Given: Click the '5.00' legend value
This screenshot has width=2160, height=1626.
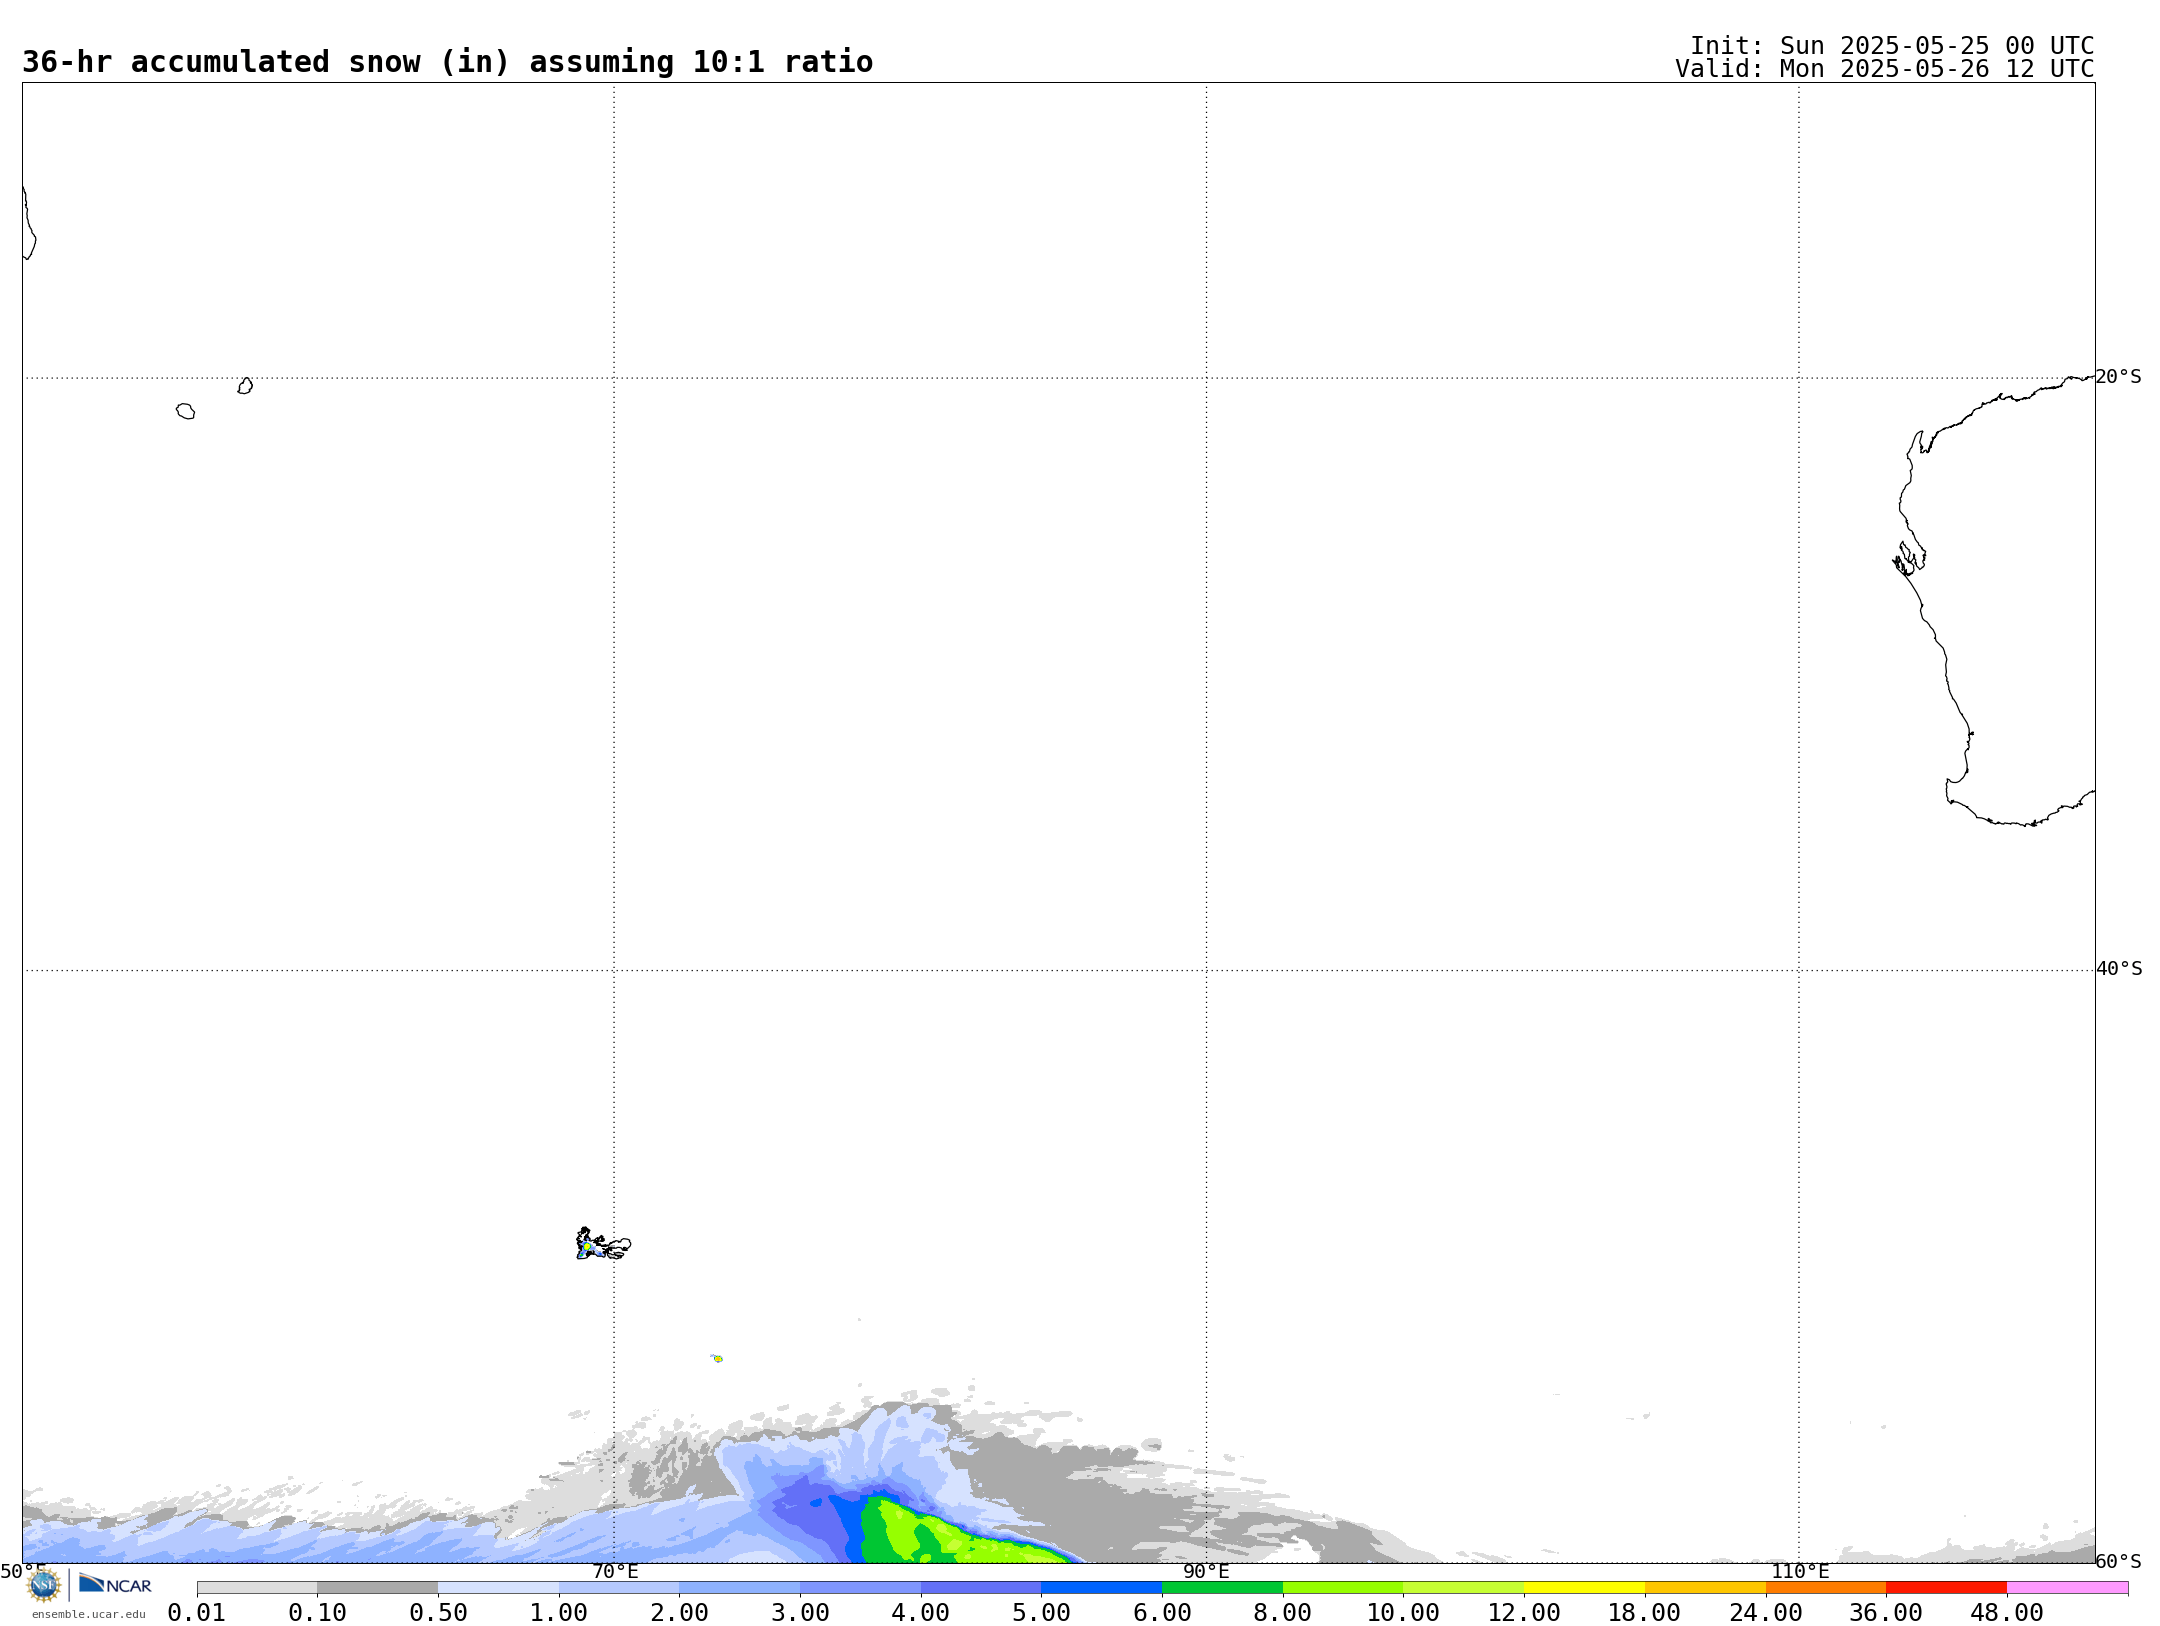Looking at the screenshot, I should pos(1041,1613).
